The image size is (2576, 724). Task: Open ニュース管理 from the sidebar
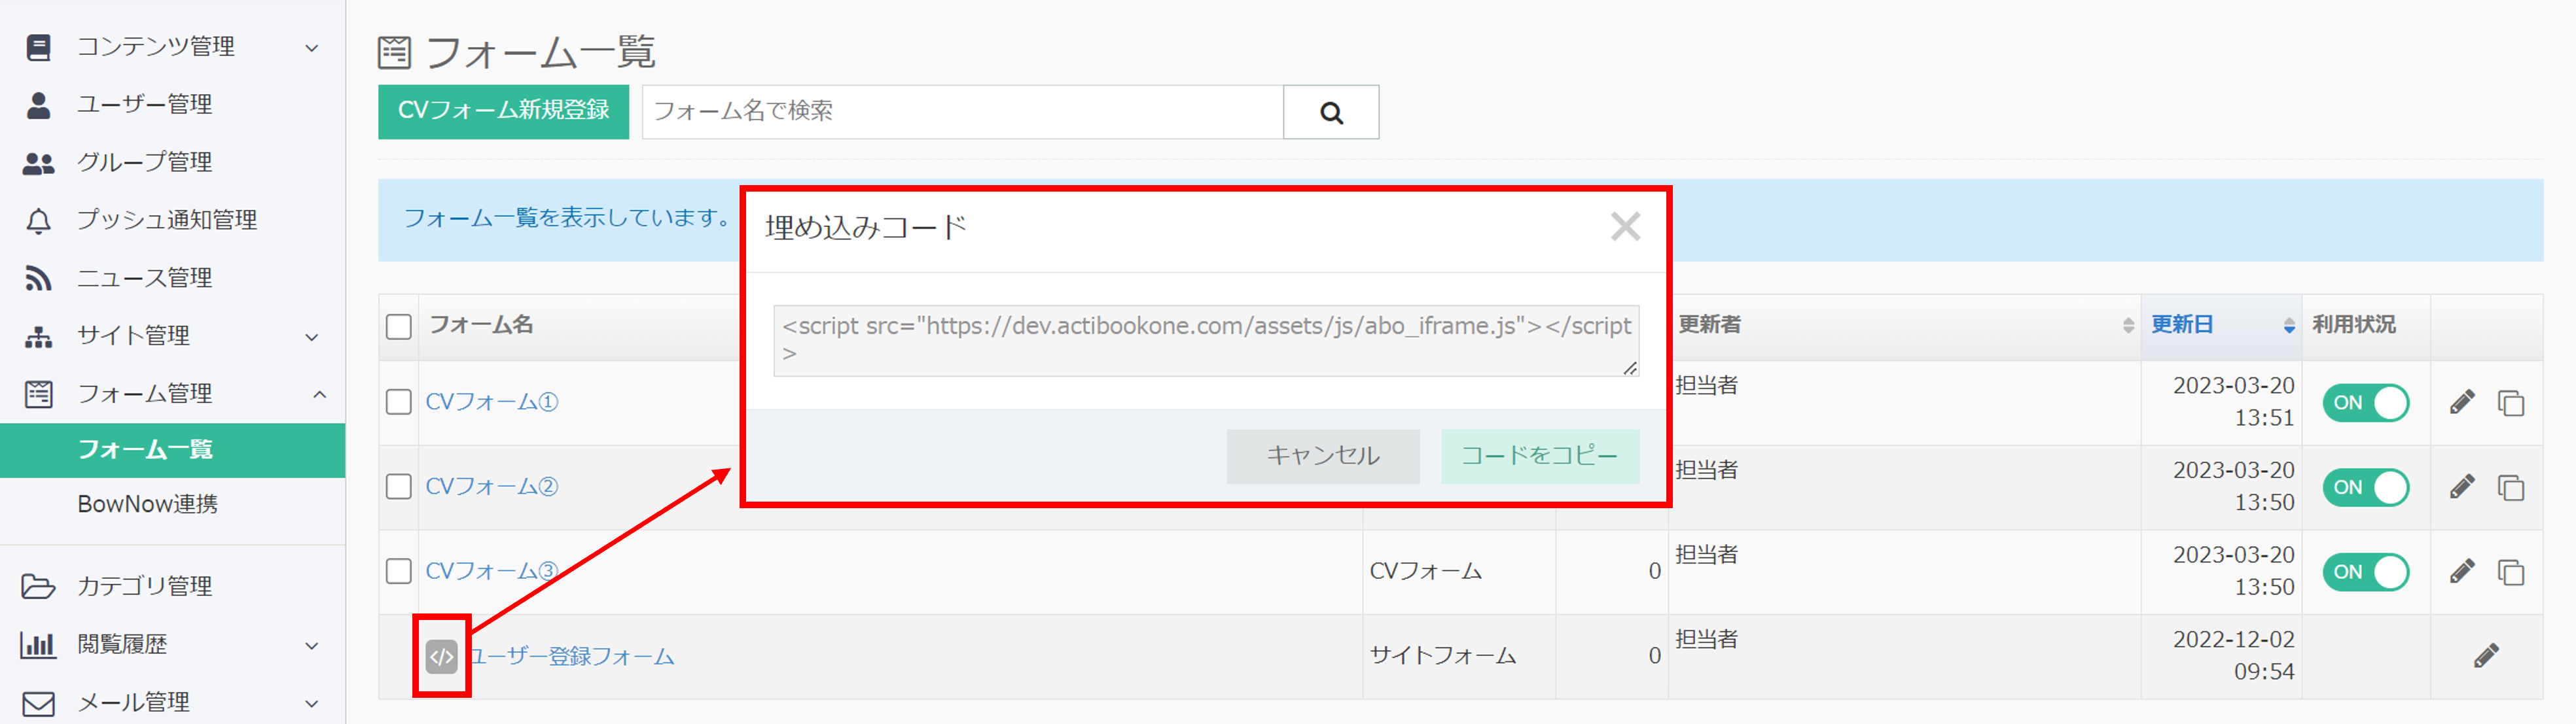[144, 278]
